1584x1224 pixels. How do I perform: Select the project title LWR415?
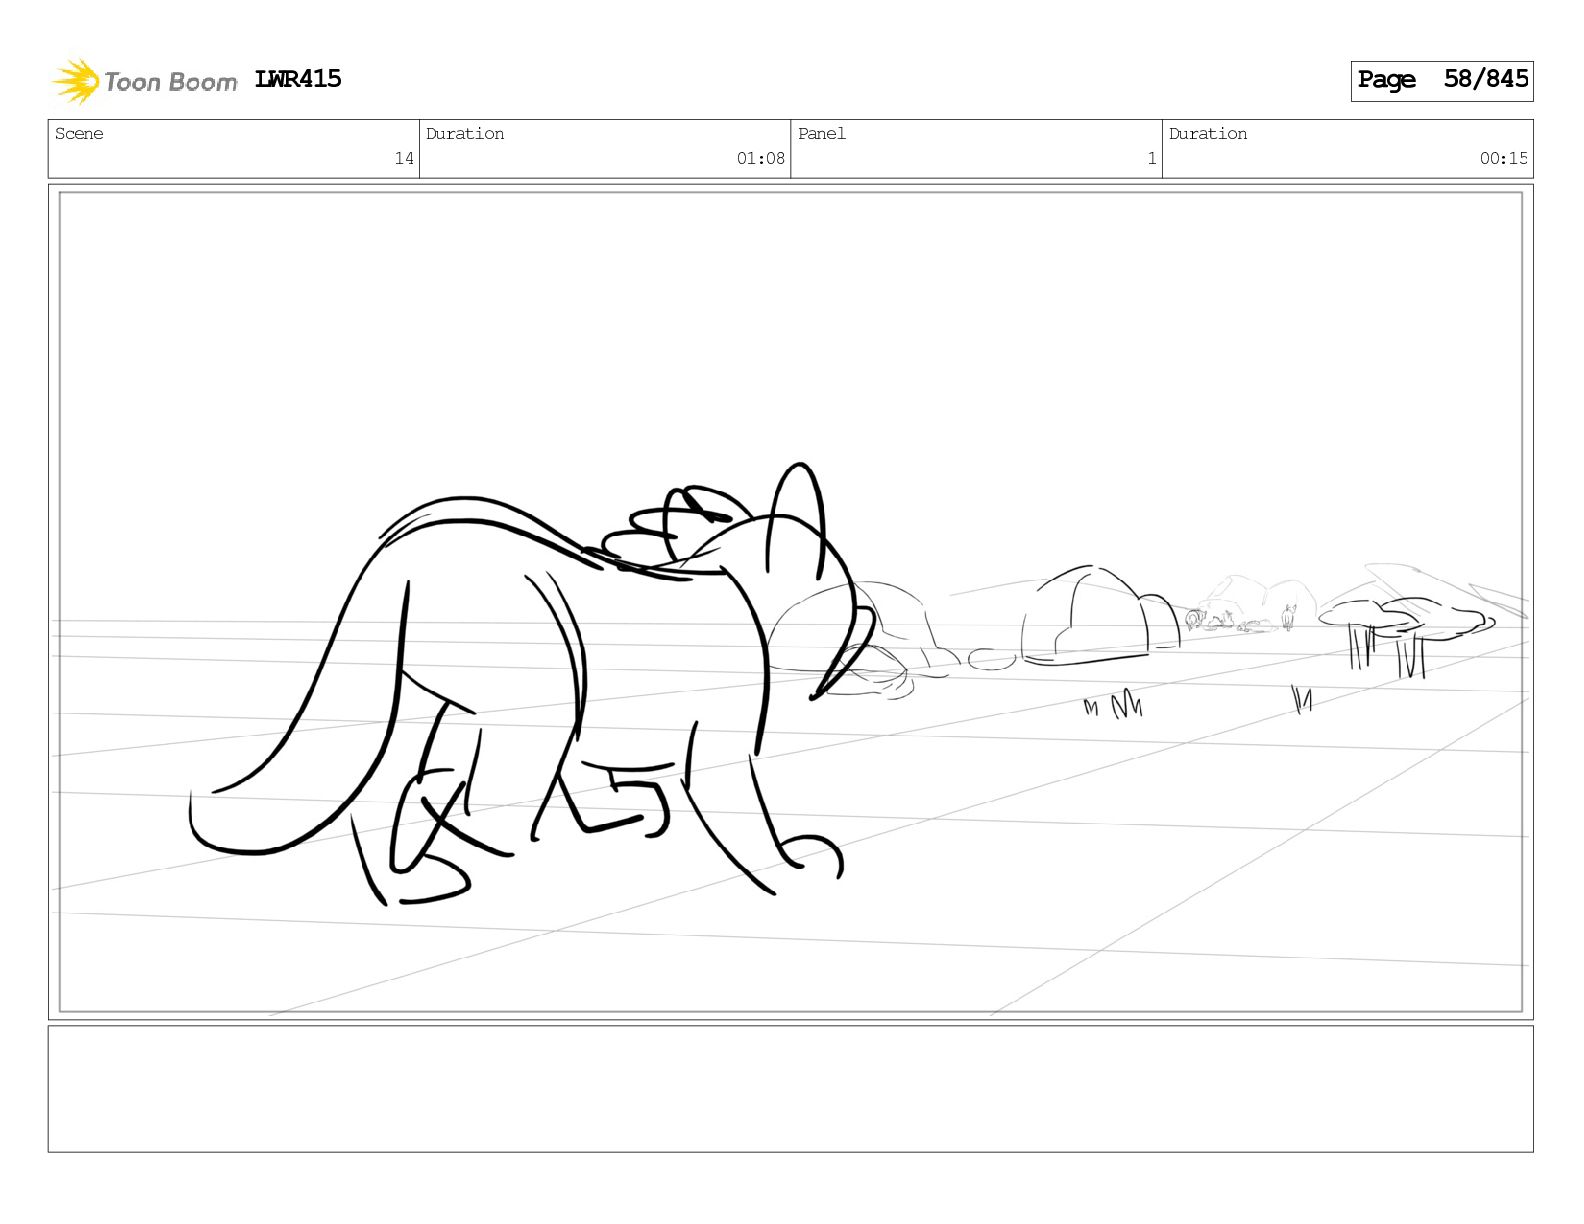(298, 79)
